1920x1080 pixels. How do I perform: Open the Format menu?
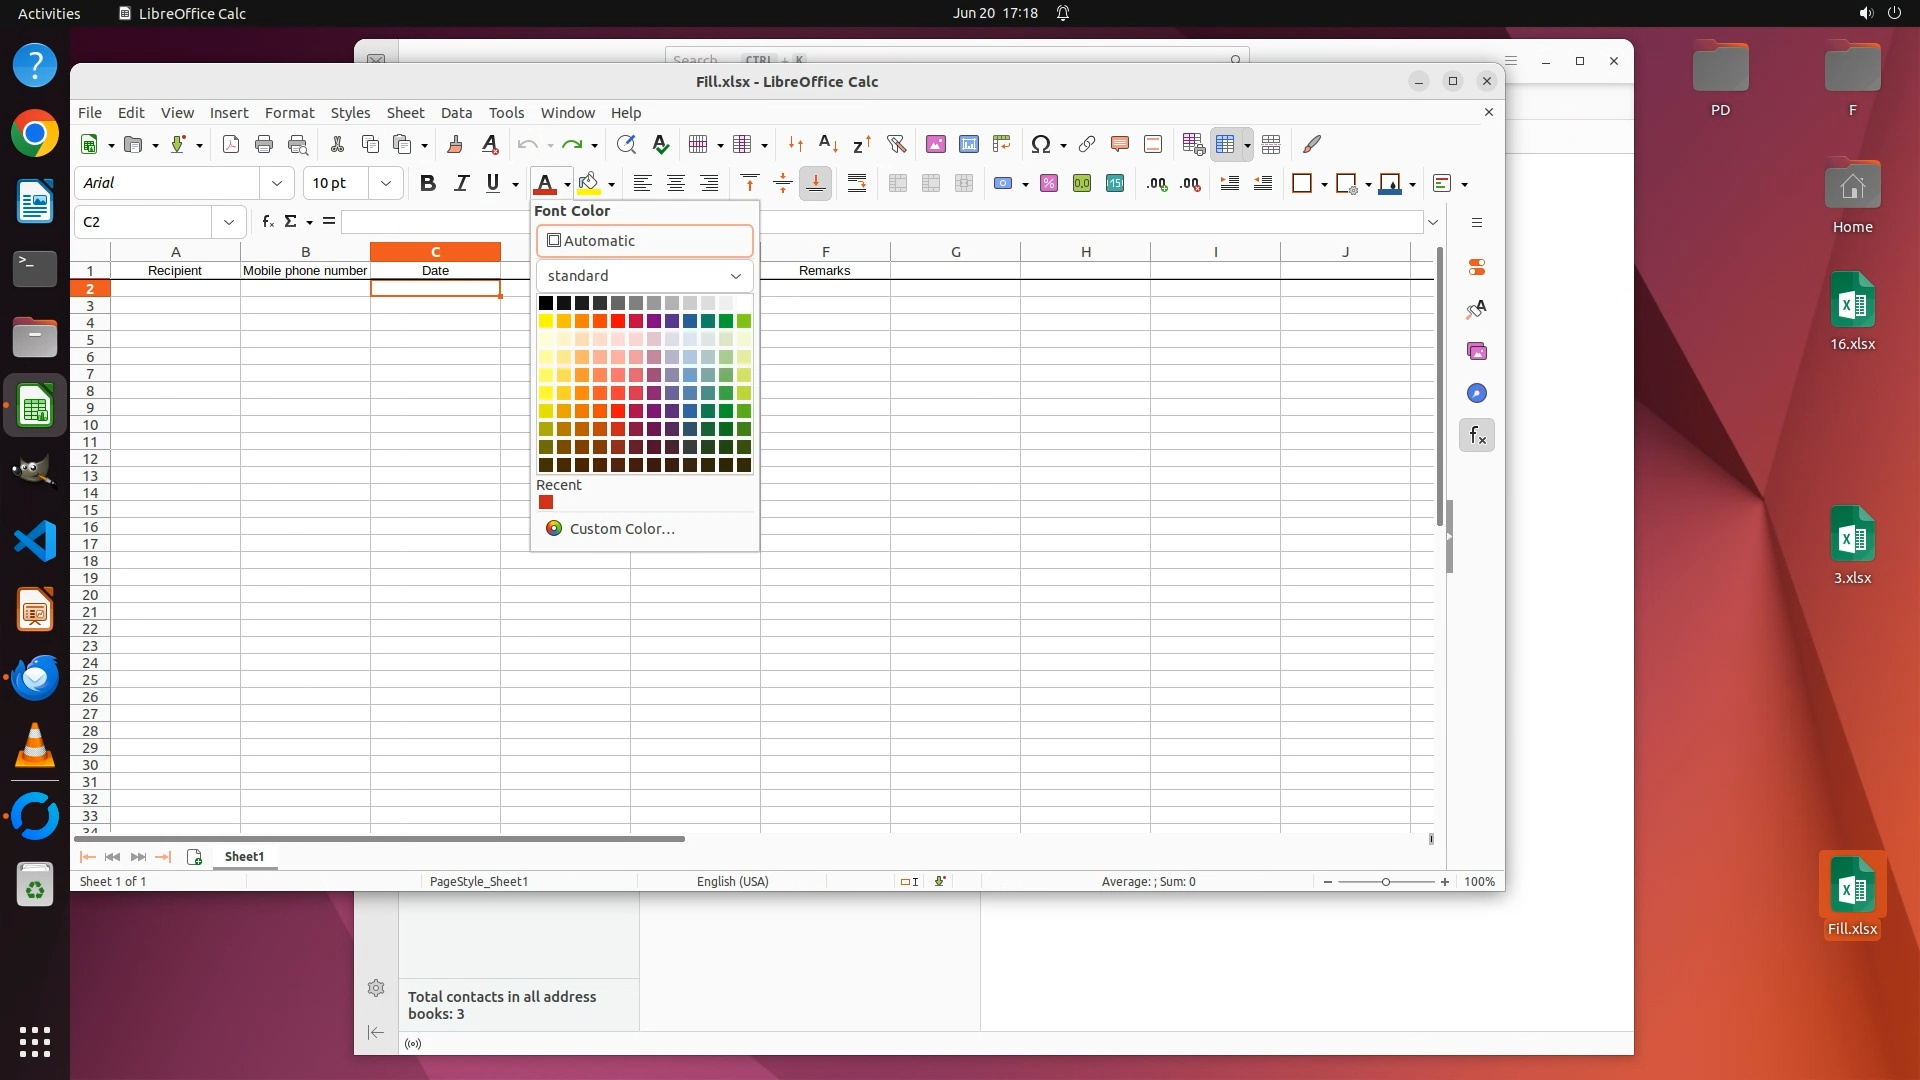coord(289,113)
